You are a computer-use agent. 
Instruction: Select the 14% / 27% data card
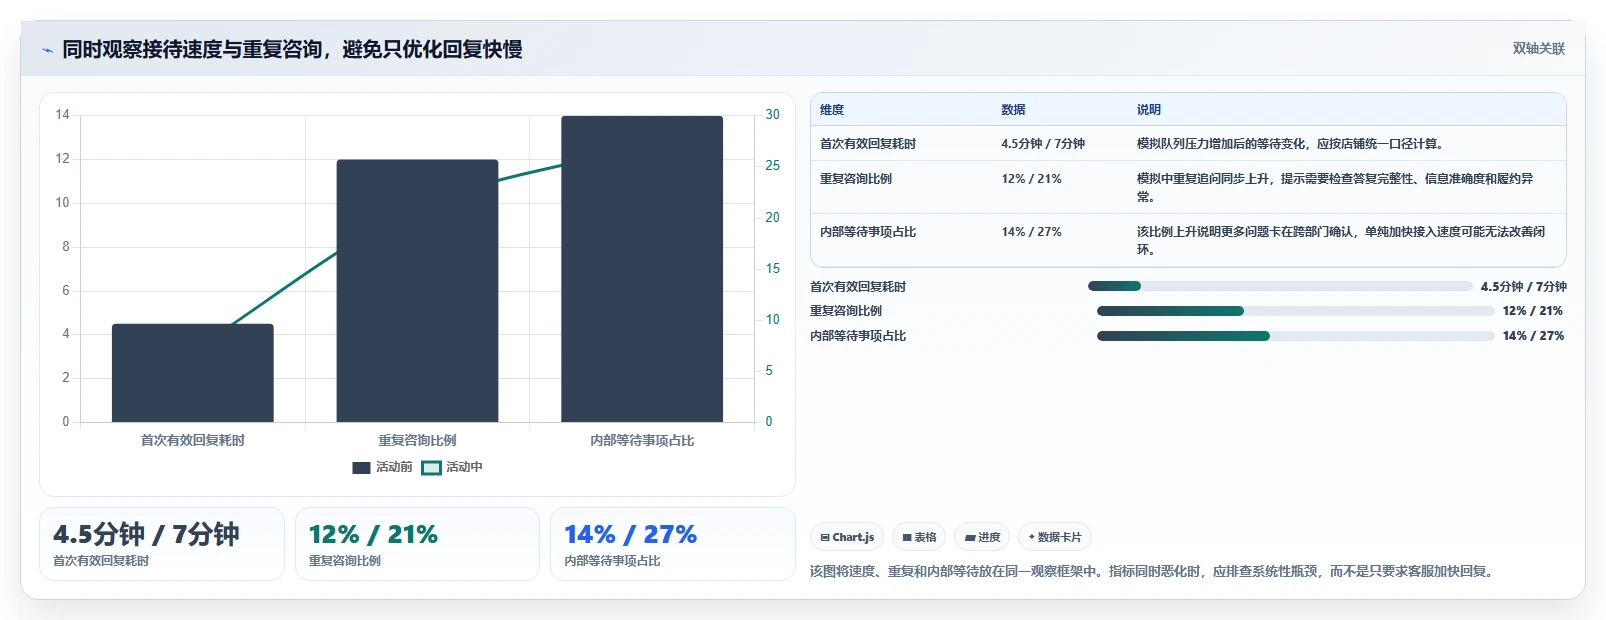[672, 544]
